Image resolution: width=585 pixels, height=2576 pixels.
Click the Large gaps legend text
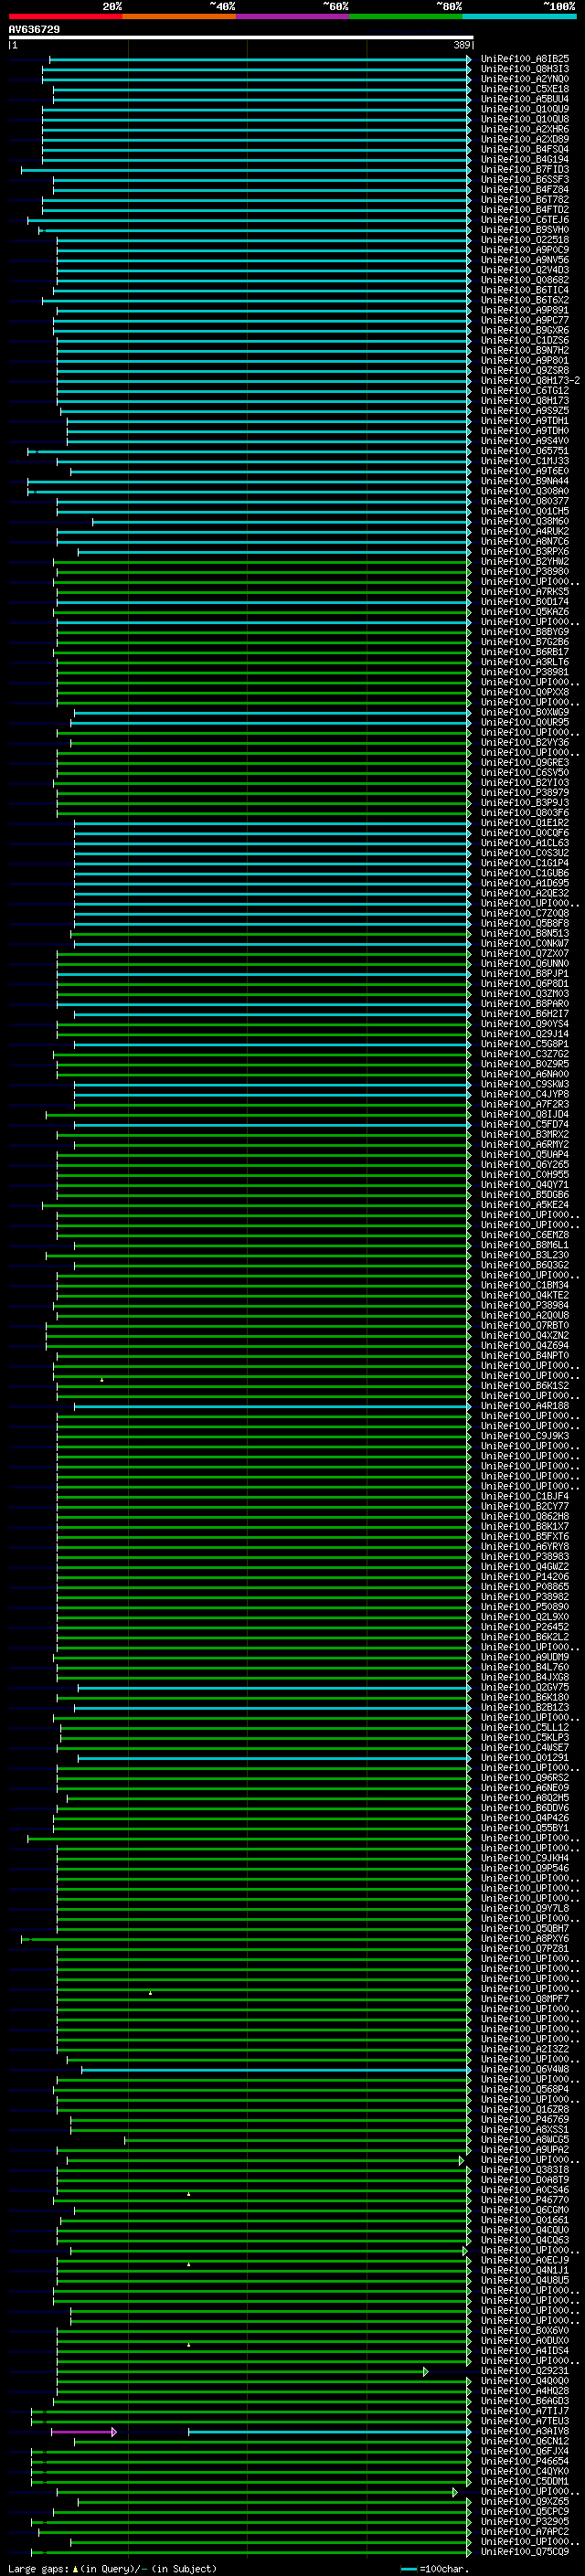[112, 2569]
